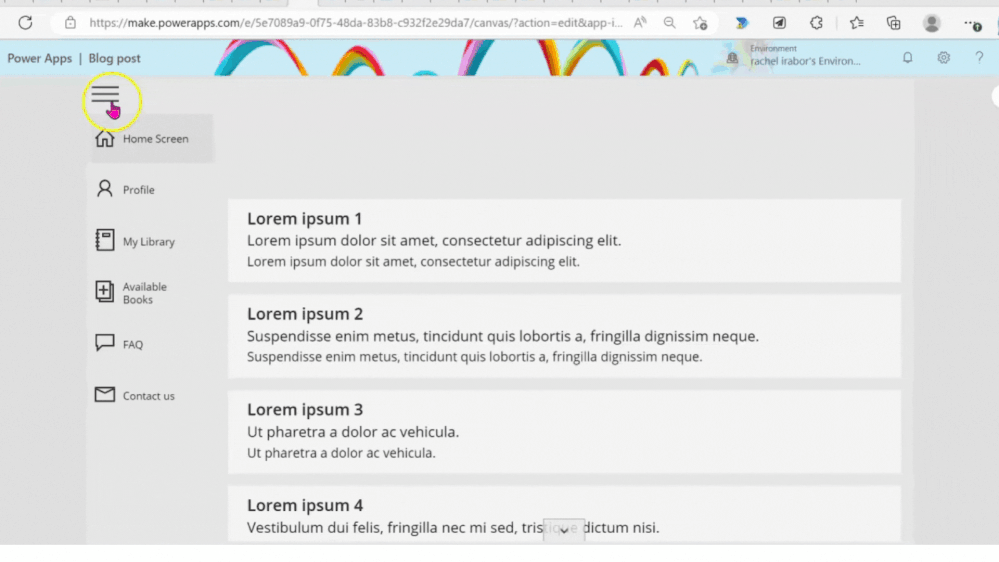Select the My Library menu item
999x562 pixels.
(x=152, y=241)
